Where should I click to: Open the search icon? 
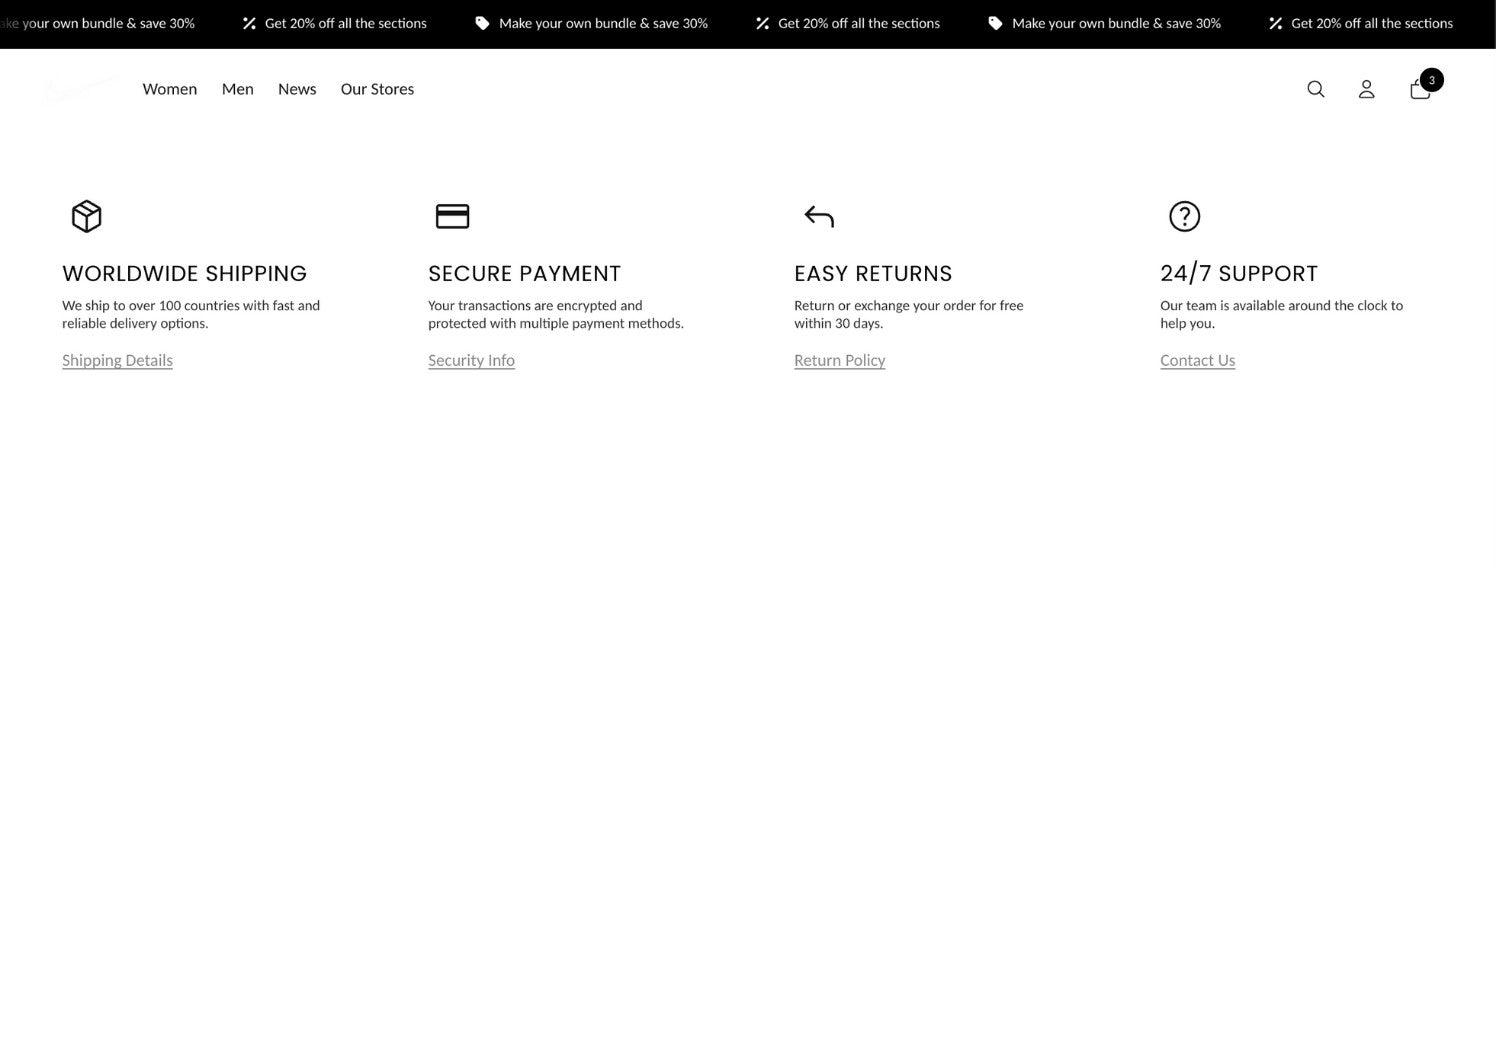[x=1315, y=89]
